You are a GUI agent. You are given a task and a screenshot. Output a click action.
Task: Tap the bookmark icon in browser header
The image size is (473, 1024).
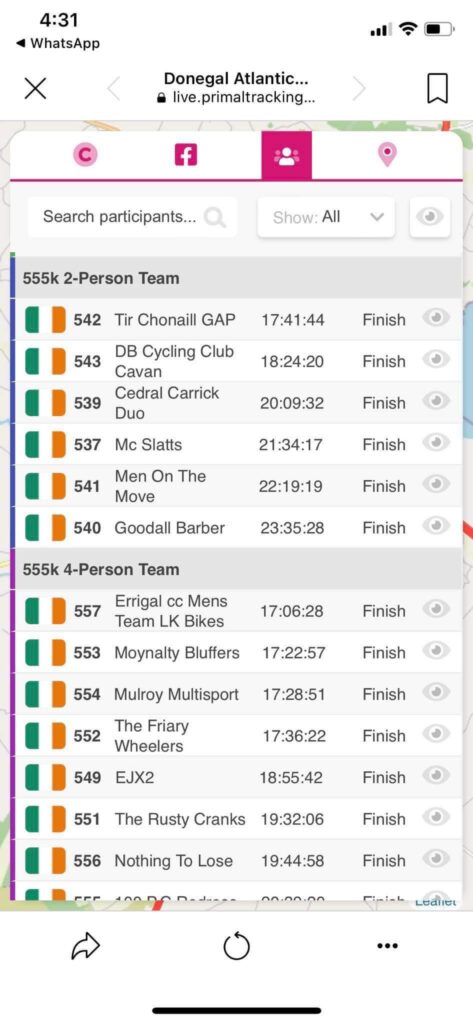pos(437,88)
